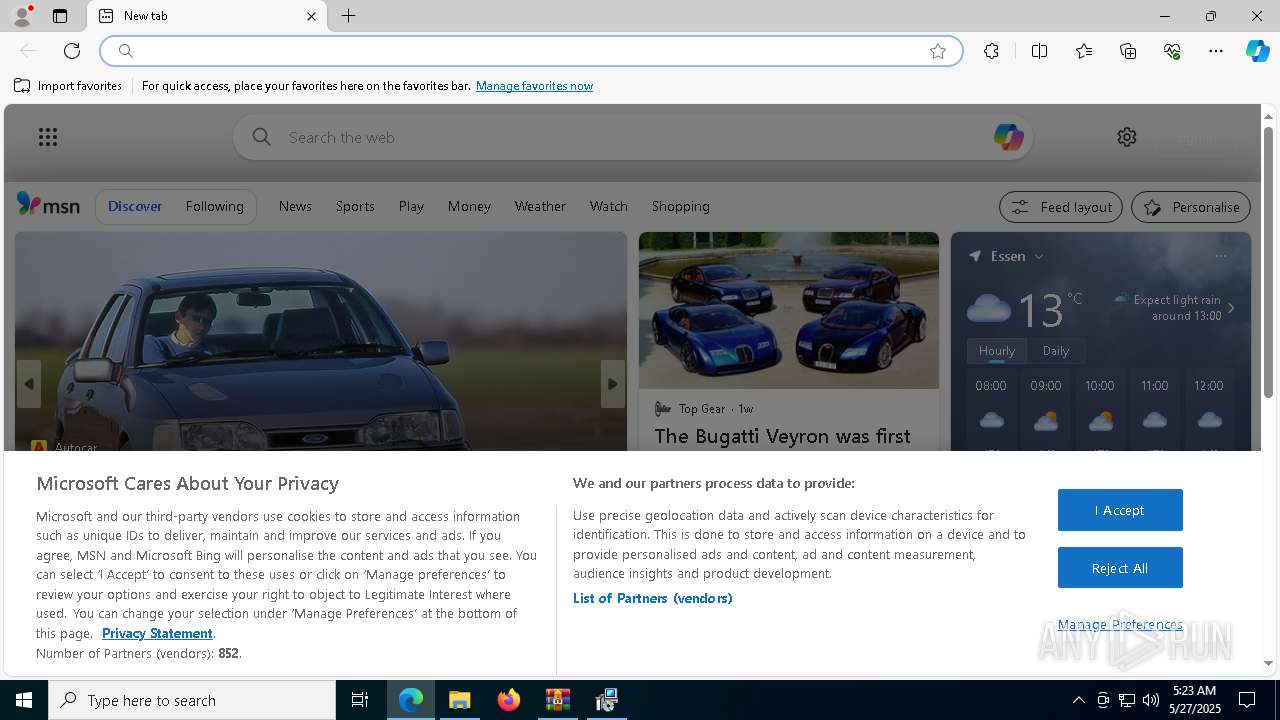1280x720 pixels.
Task: Open the Shopping menu item
Action: point(680,206)
